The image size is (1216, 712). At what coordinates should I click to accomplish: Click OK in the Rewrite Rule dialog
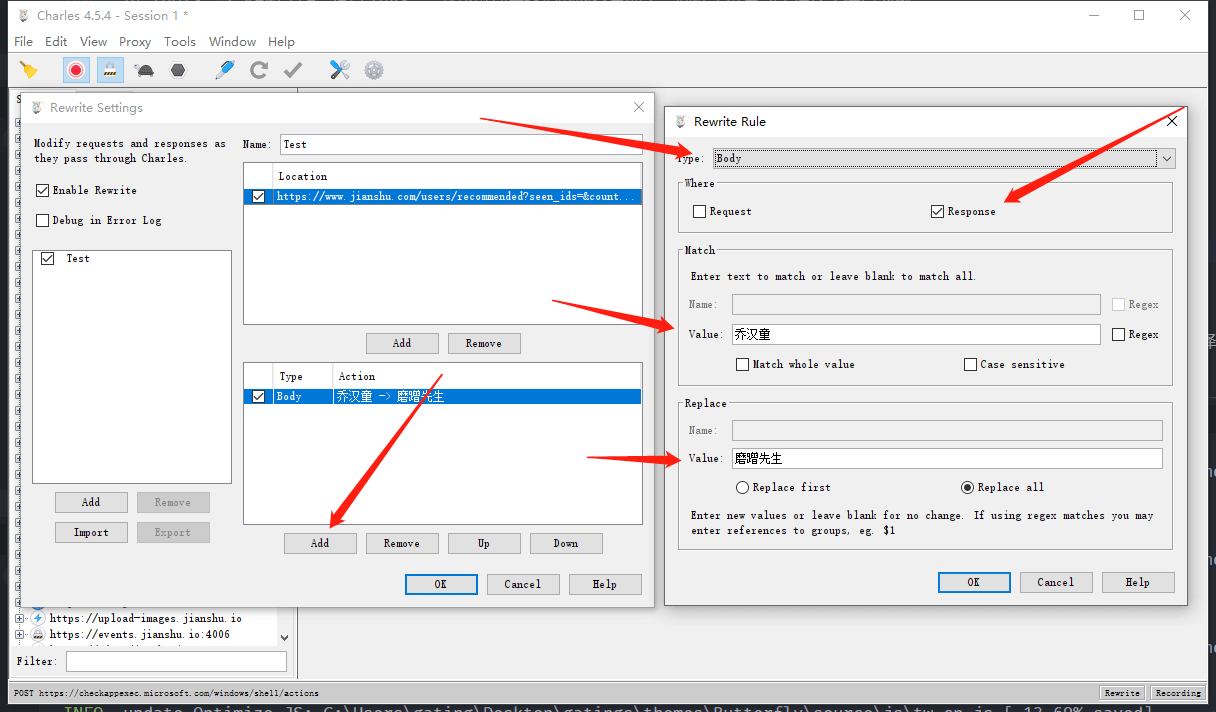973,582
